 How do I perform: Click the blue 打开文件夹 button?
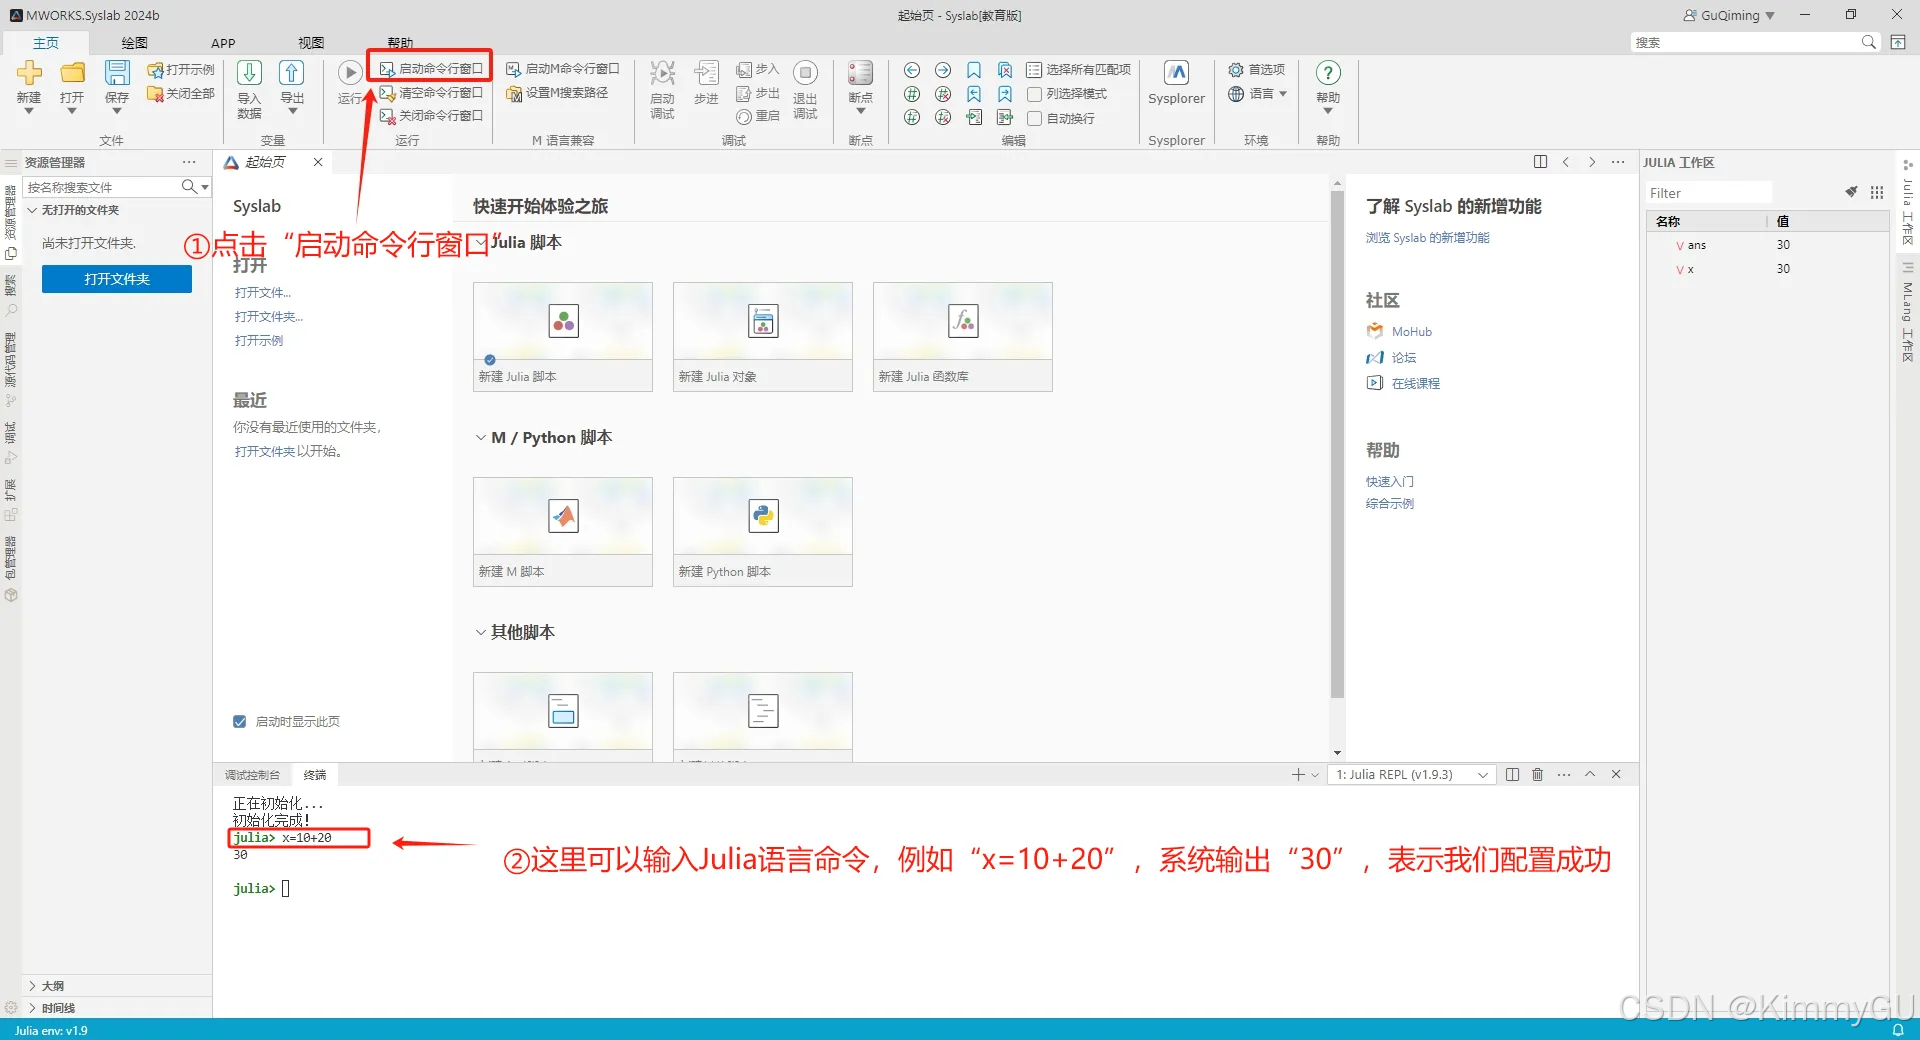[117, 279]
